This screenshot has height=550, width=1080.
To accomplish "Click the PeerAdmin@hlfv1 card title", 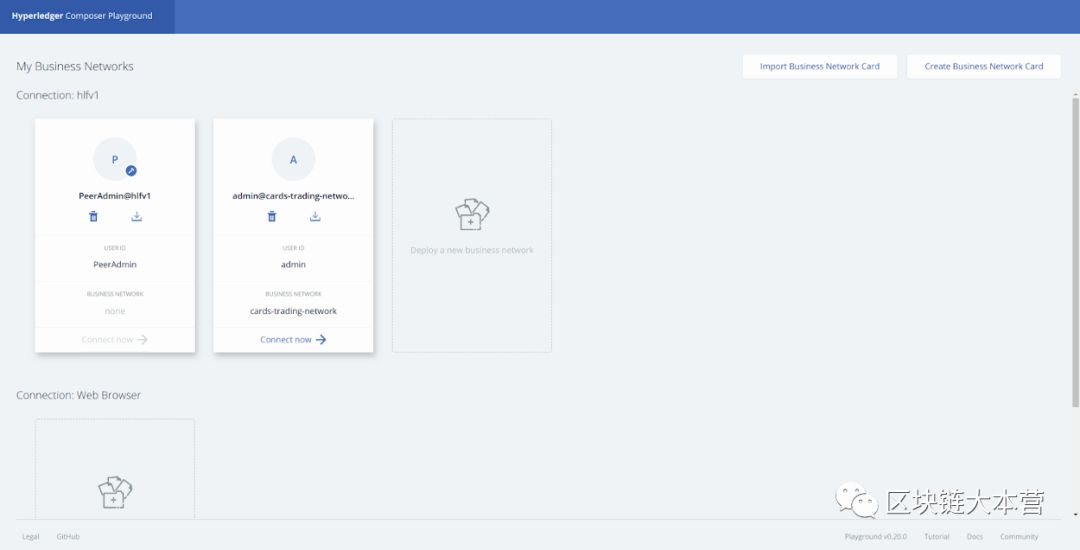I will [x=115, y=195].
